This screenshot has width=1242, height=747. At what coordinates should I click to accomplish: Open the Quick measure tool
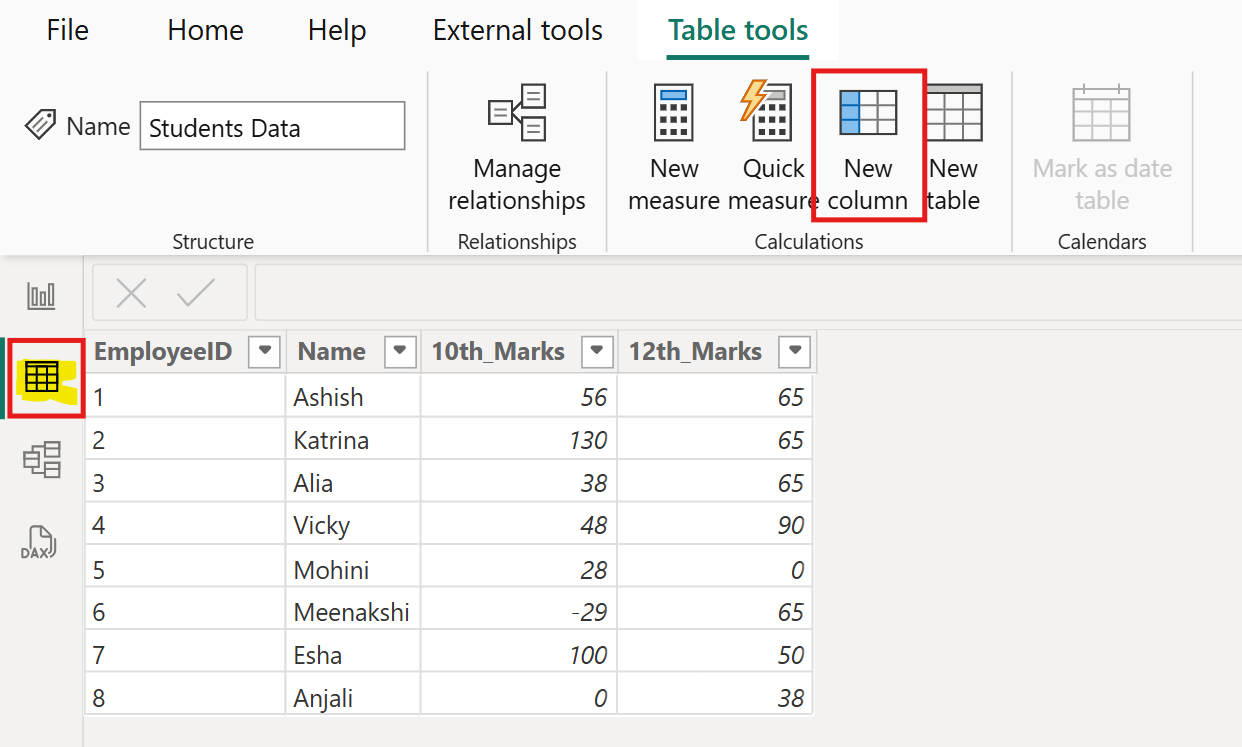[x=766, y=145]
